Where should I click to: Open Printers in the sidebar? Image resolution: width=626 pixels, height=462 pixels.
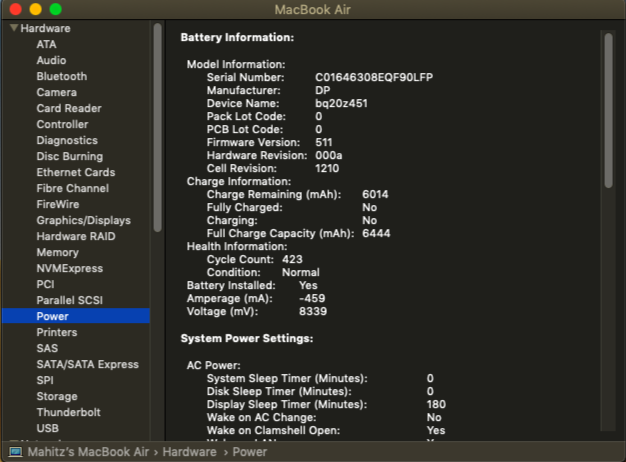[x=57, y=332]
